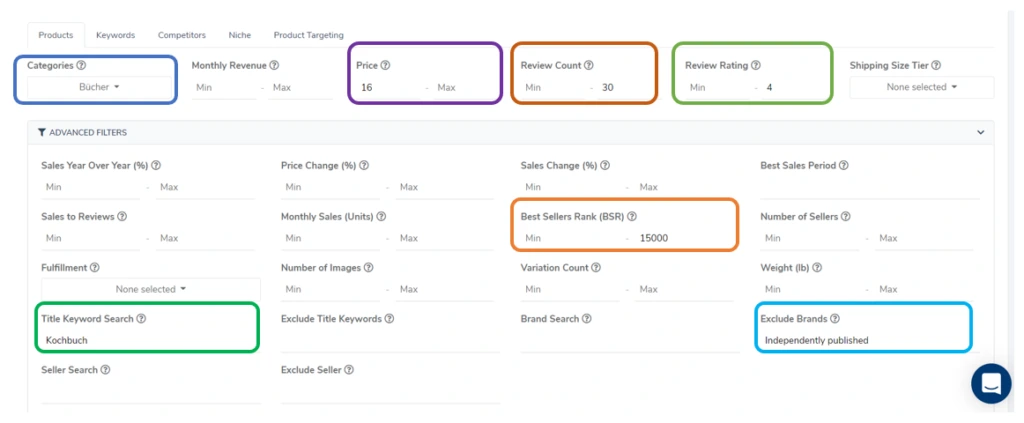Click Title Keyword Search help icon

141,319
